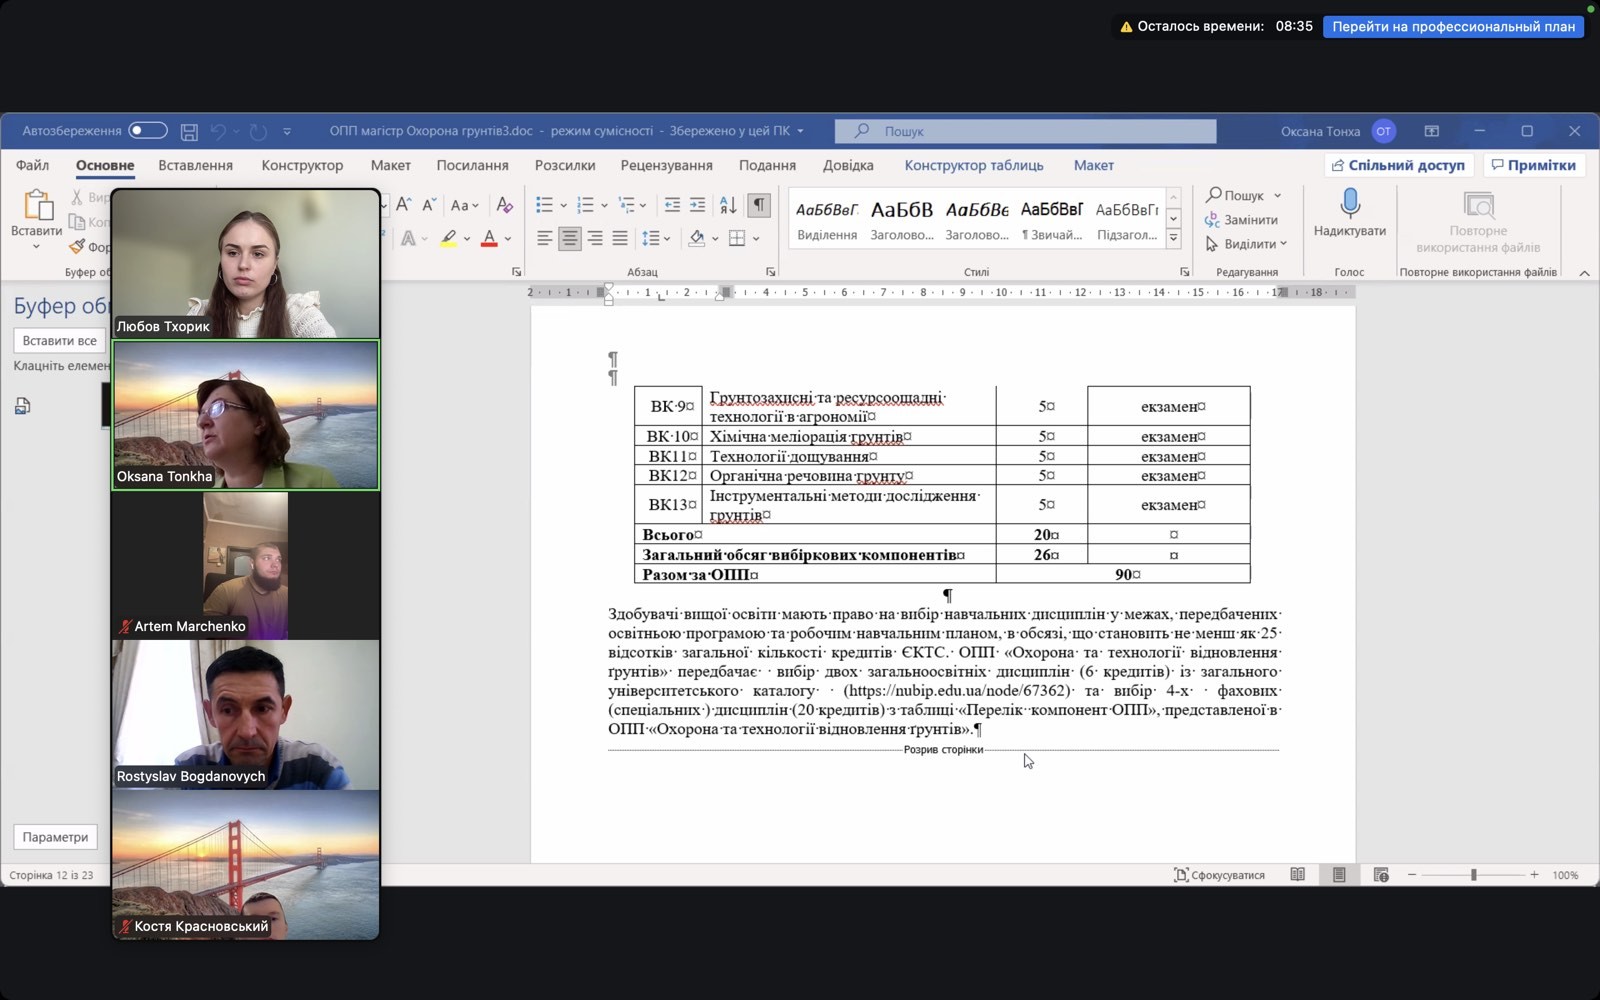Click the sort A-Z paragraph icon
This screenshot has width=1600, height=1000.
pyautogui.click(x=728, y=205)
